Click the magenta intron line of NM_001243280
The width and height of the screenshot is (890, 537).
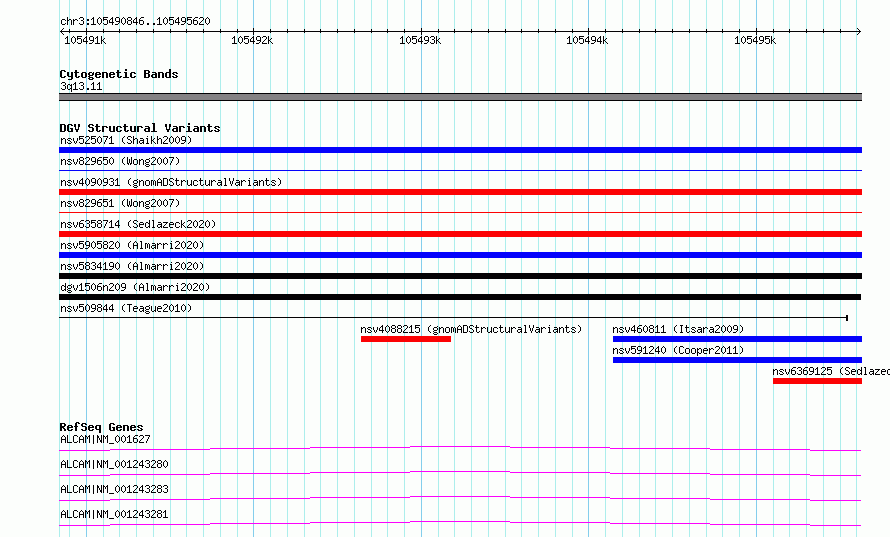pos(460,473)
